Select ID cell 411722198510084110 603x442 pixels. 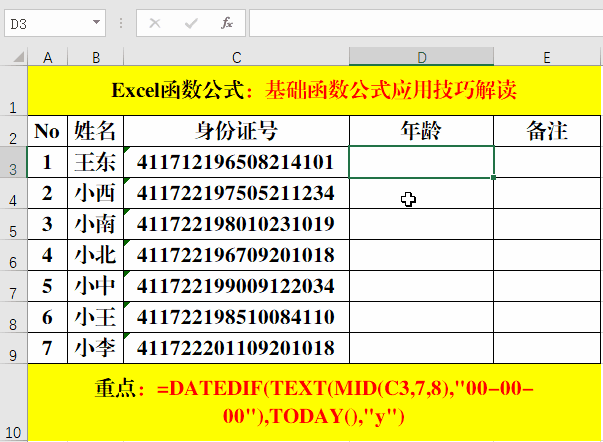point(236,317)
